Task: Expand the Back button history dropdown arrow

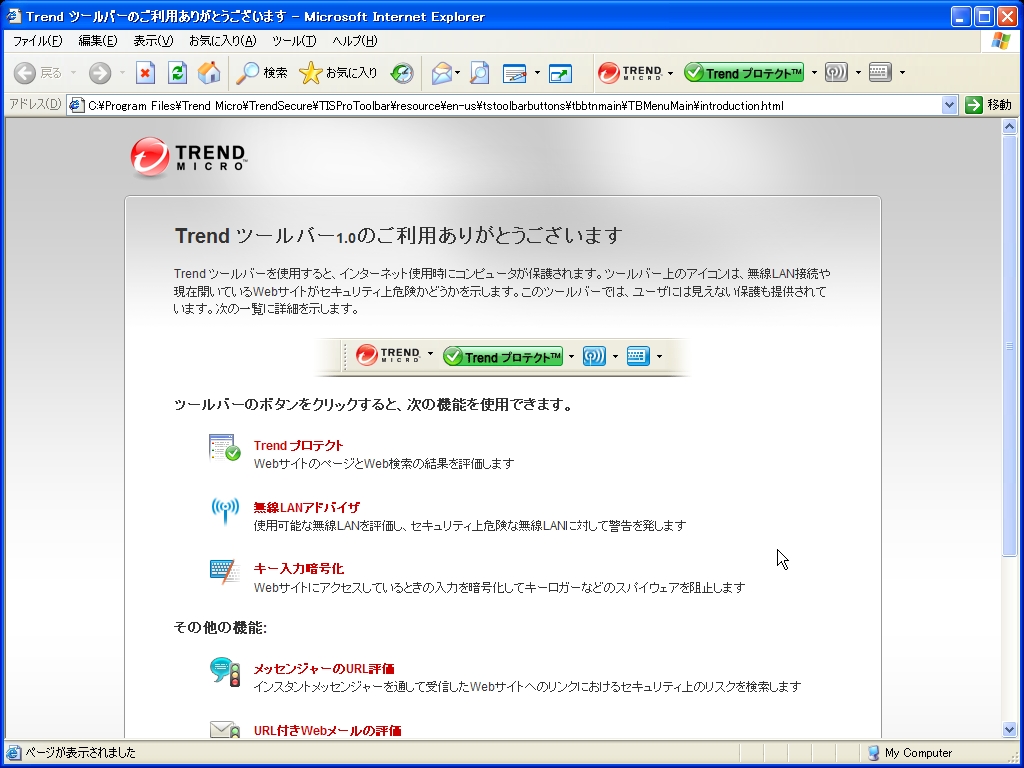Action: 73,72
